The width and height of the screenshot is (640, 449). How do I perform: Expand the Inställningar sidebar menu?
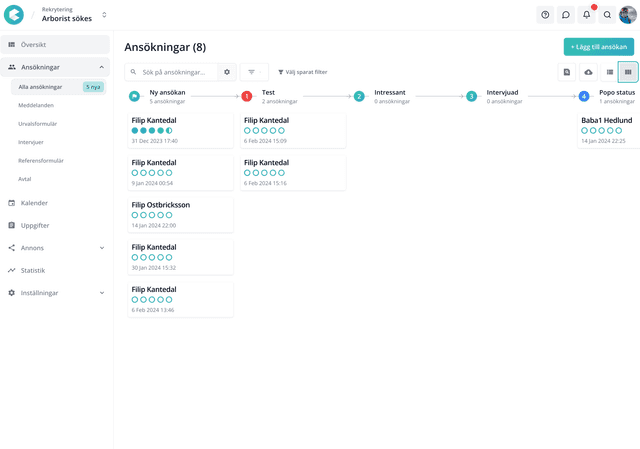(x=102, y=293)
